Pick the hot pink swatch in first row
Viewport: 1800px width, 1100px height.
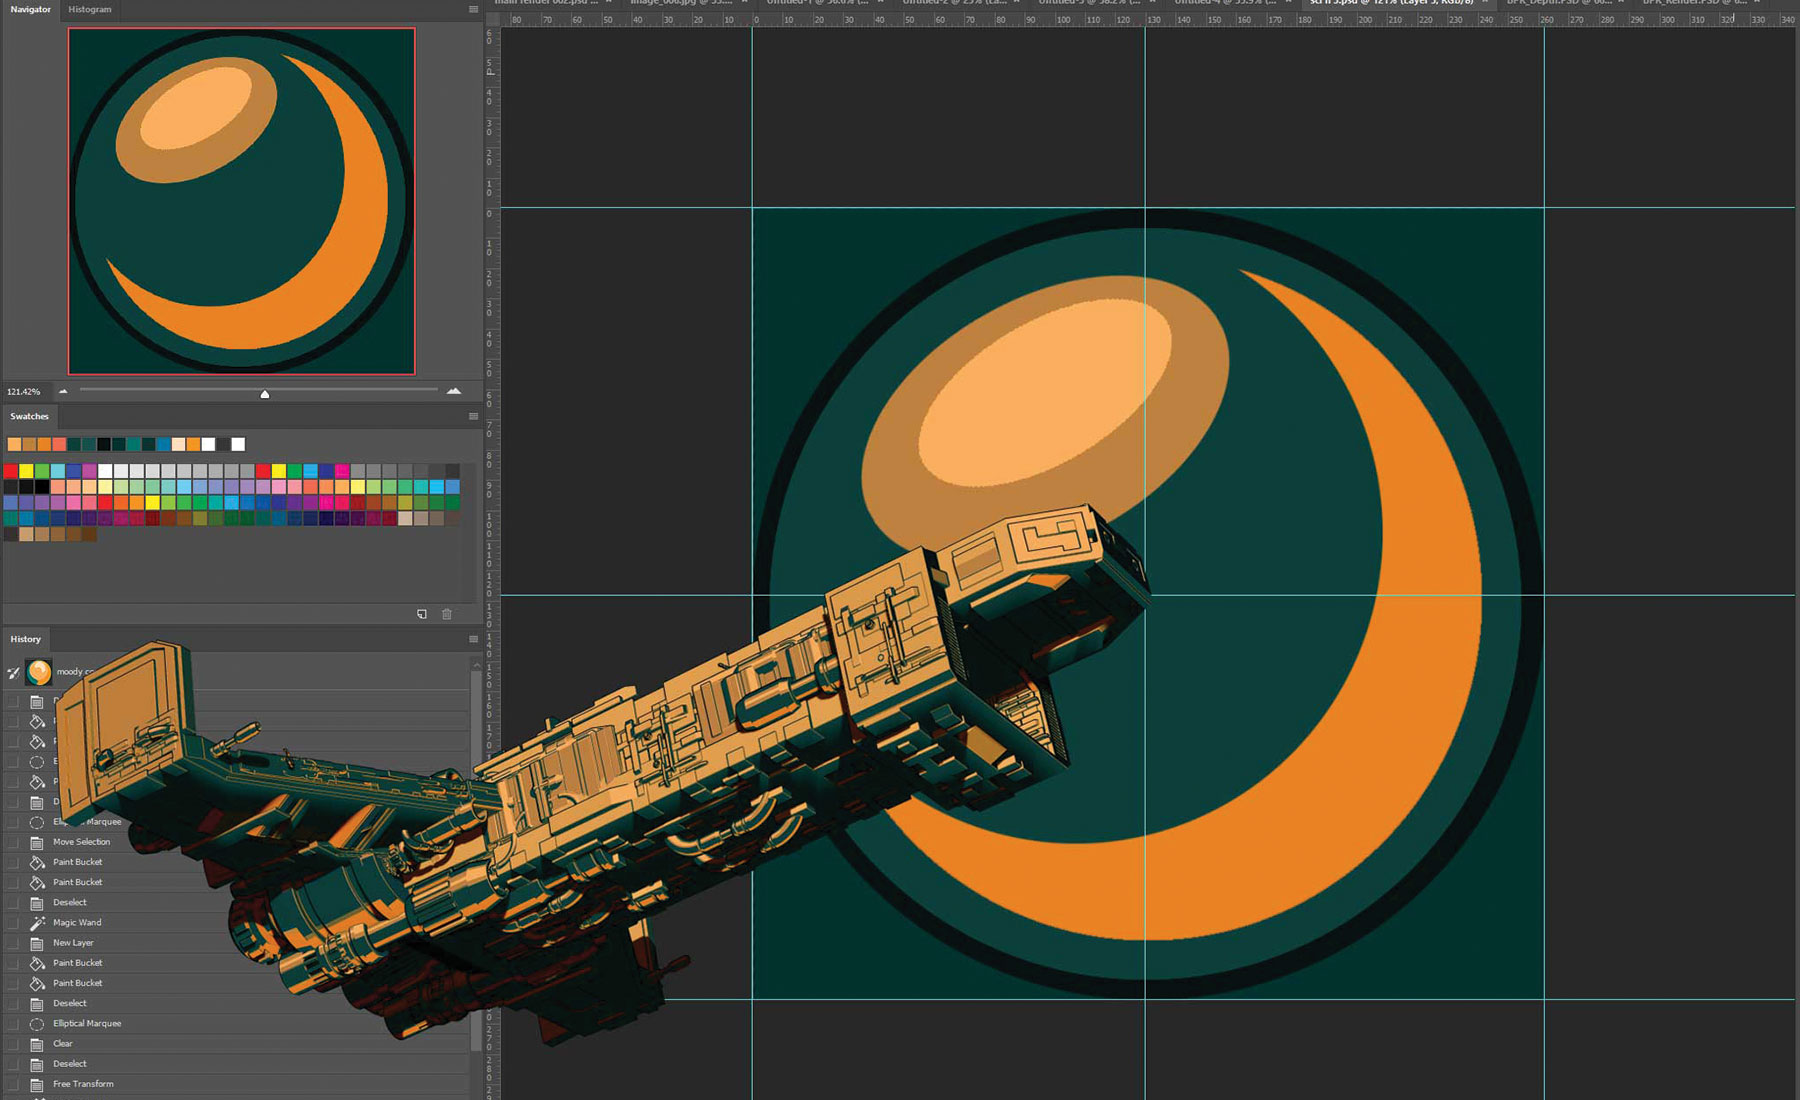click(342, 471)
